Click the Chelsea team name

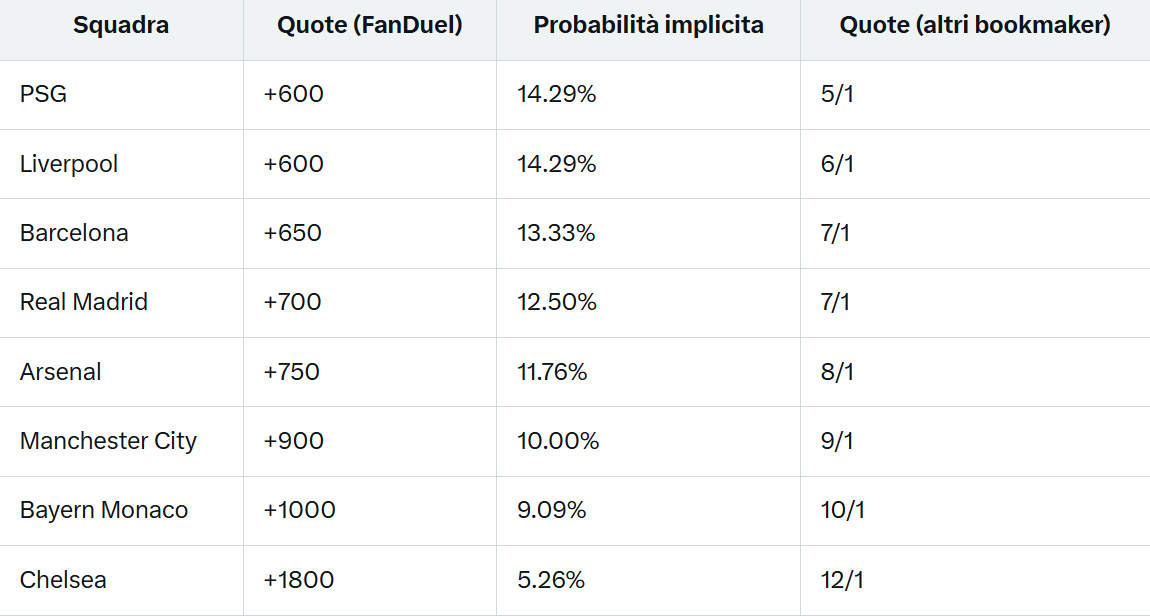63,580
